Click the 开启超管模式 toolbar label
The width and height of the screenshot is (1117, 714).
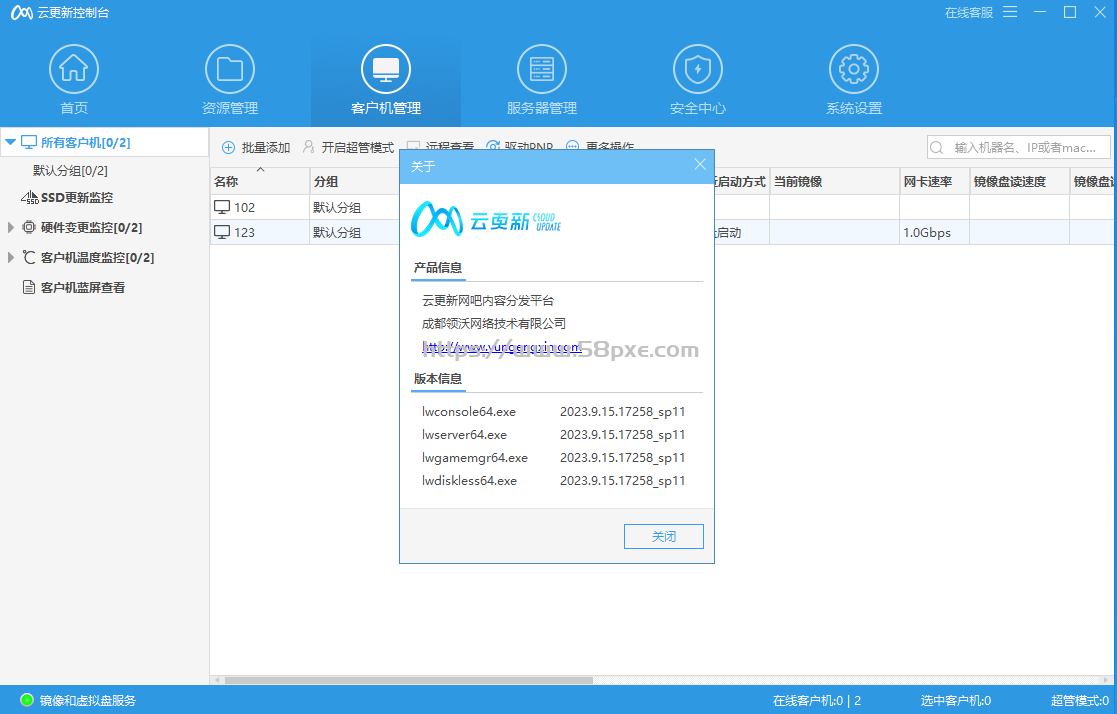pyautogui.click(x=358, y=148)
